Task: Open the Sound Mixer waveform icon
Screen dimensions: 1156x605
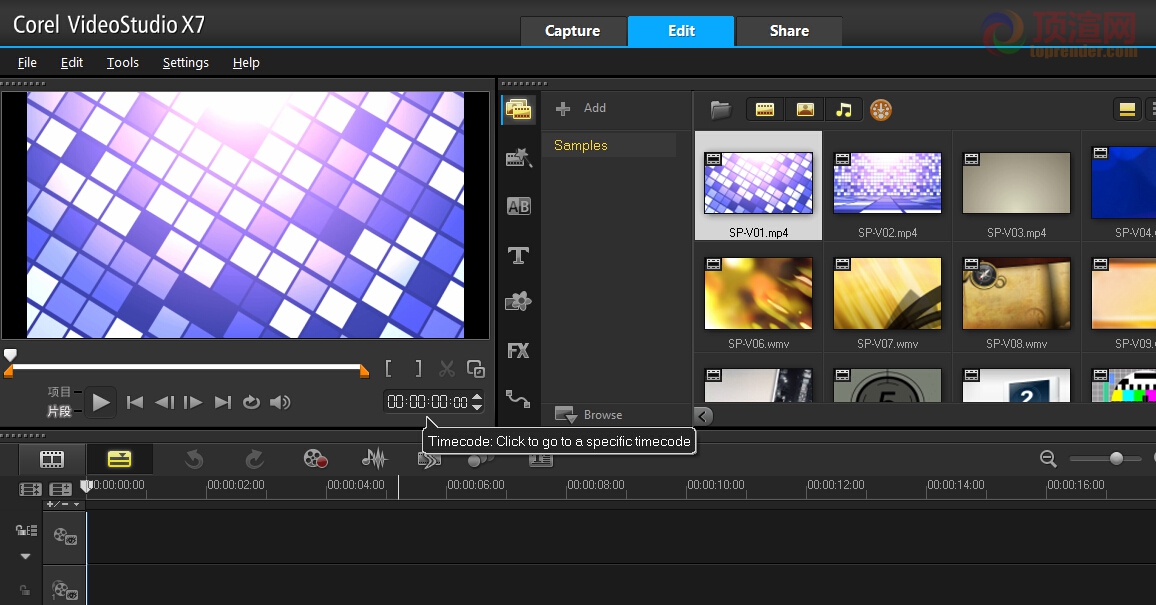Action: tap(375, 459)
